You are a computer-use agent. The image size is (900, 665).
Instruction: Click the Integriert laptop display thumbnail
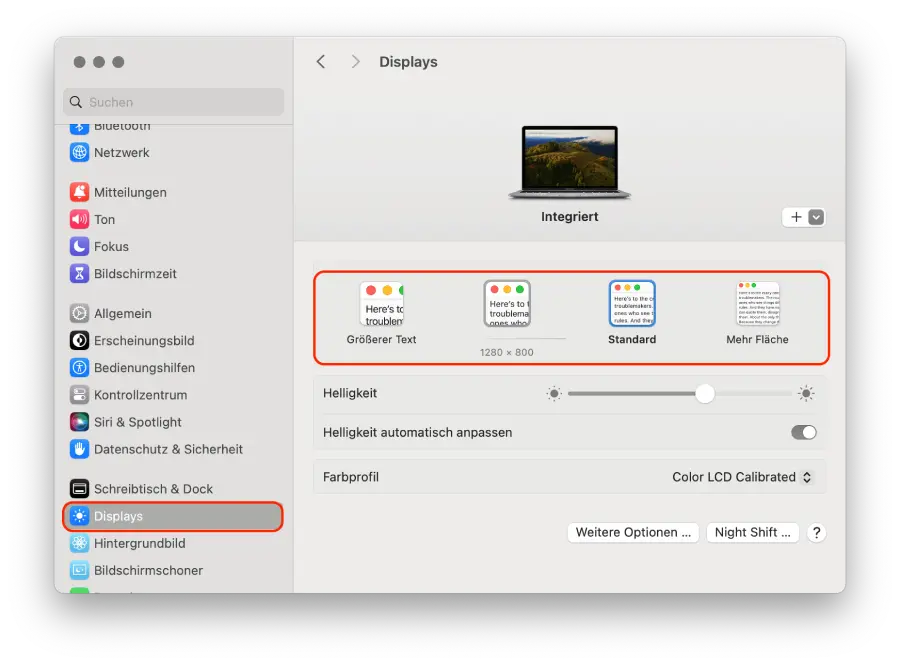[569, 162]
